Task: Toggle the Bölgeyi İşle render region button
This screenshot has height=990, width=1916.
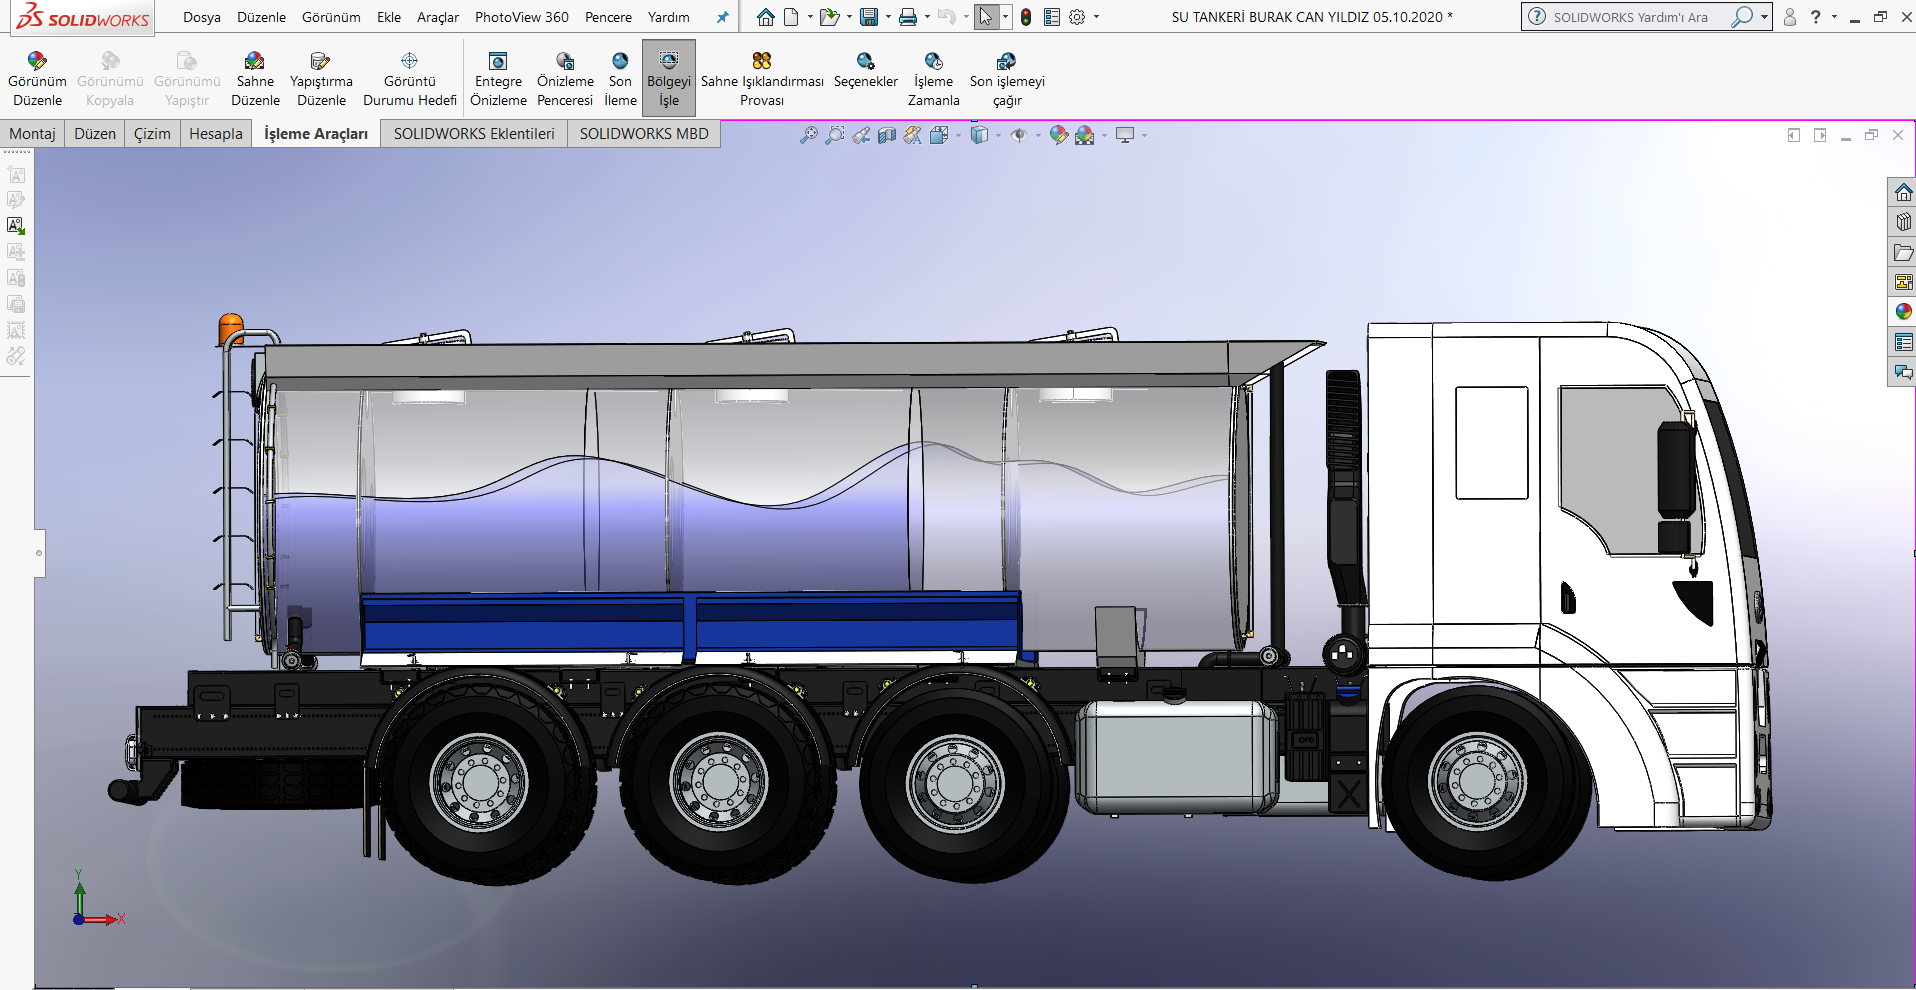Action: point(669,79)
